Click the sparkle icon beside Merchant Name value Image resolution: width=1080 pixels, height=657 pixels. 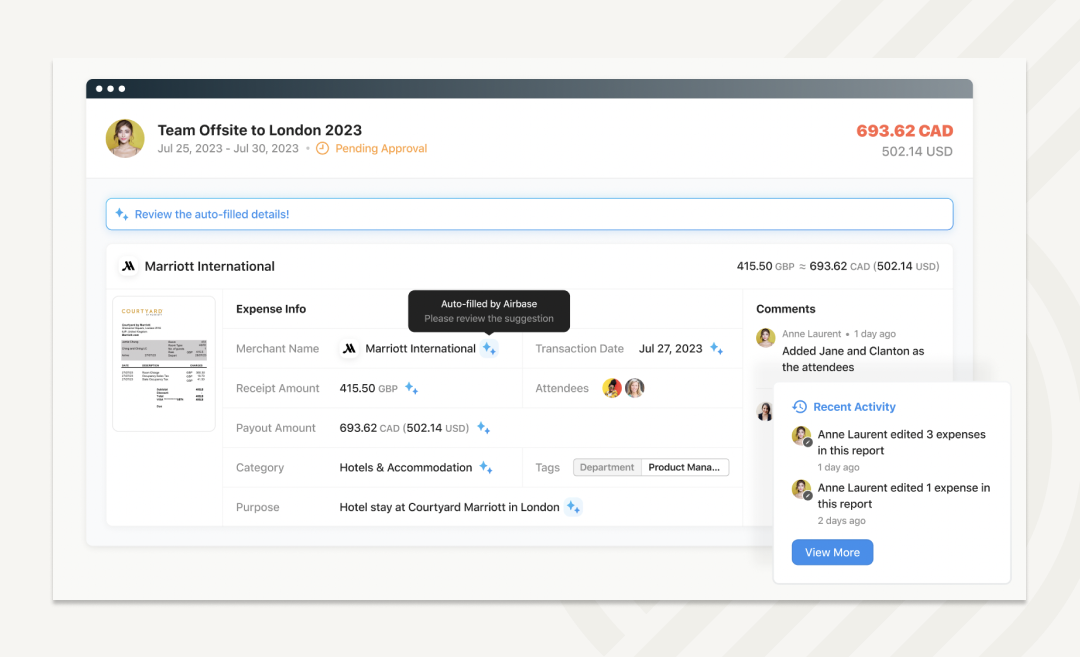pyautogui.click(x=489, y=348)
